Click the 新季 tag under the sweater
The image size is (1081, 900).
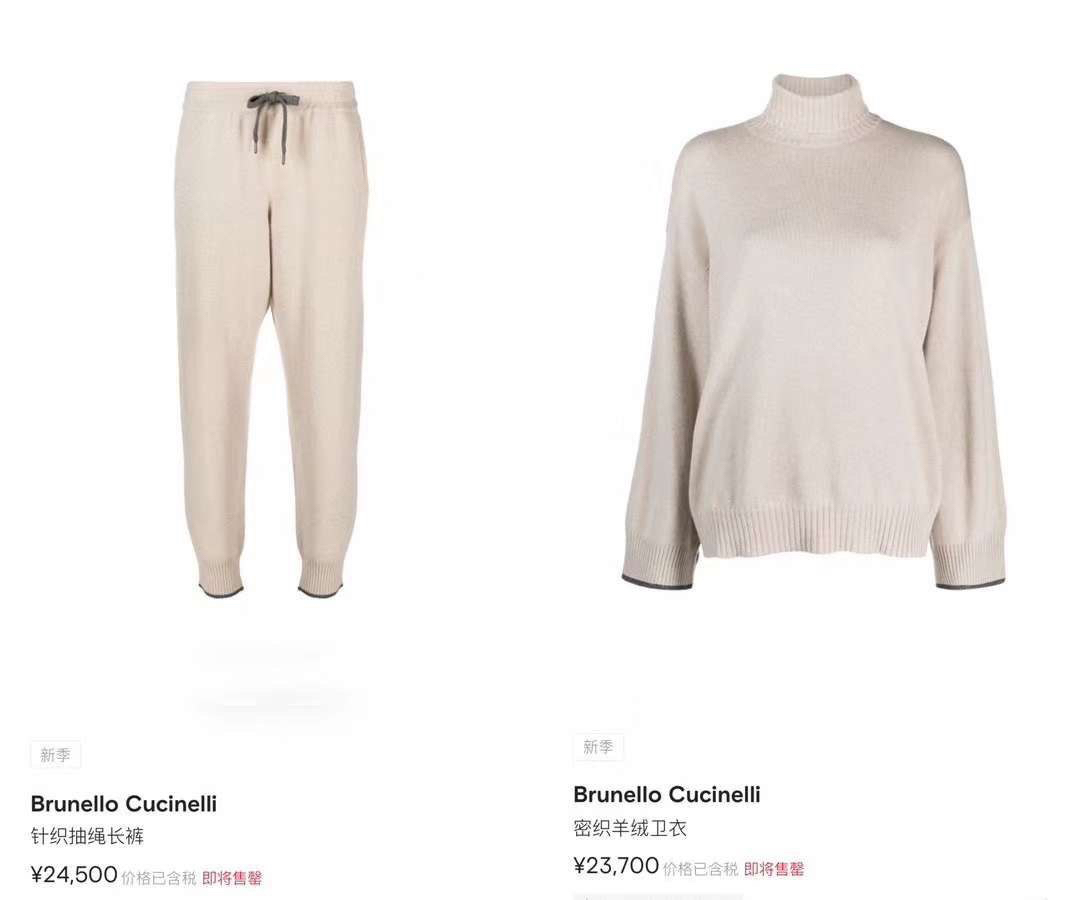pyautogui.click(x=598, y=747)
